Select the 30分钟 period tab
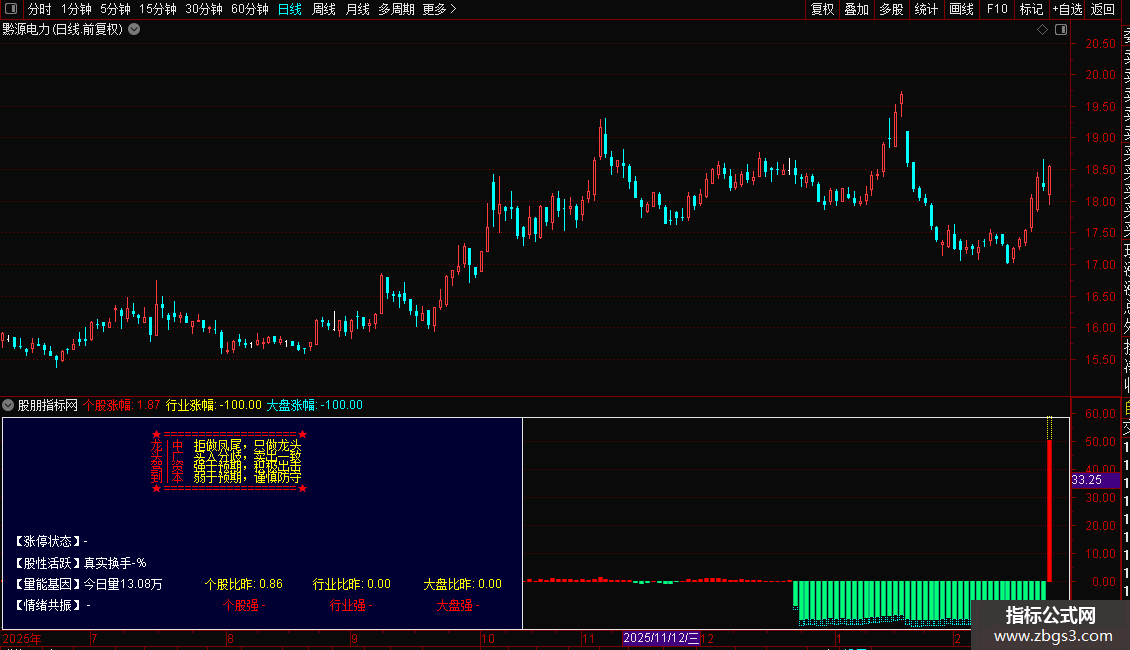Image resolution: width=1130 pixels, height=650 pixels. [x=204, y=9]
